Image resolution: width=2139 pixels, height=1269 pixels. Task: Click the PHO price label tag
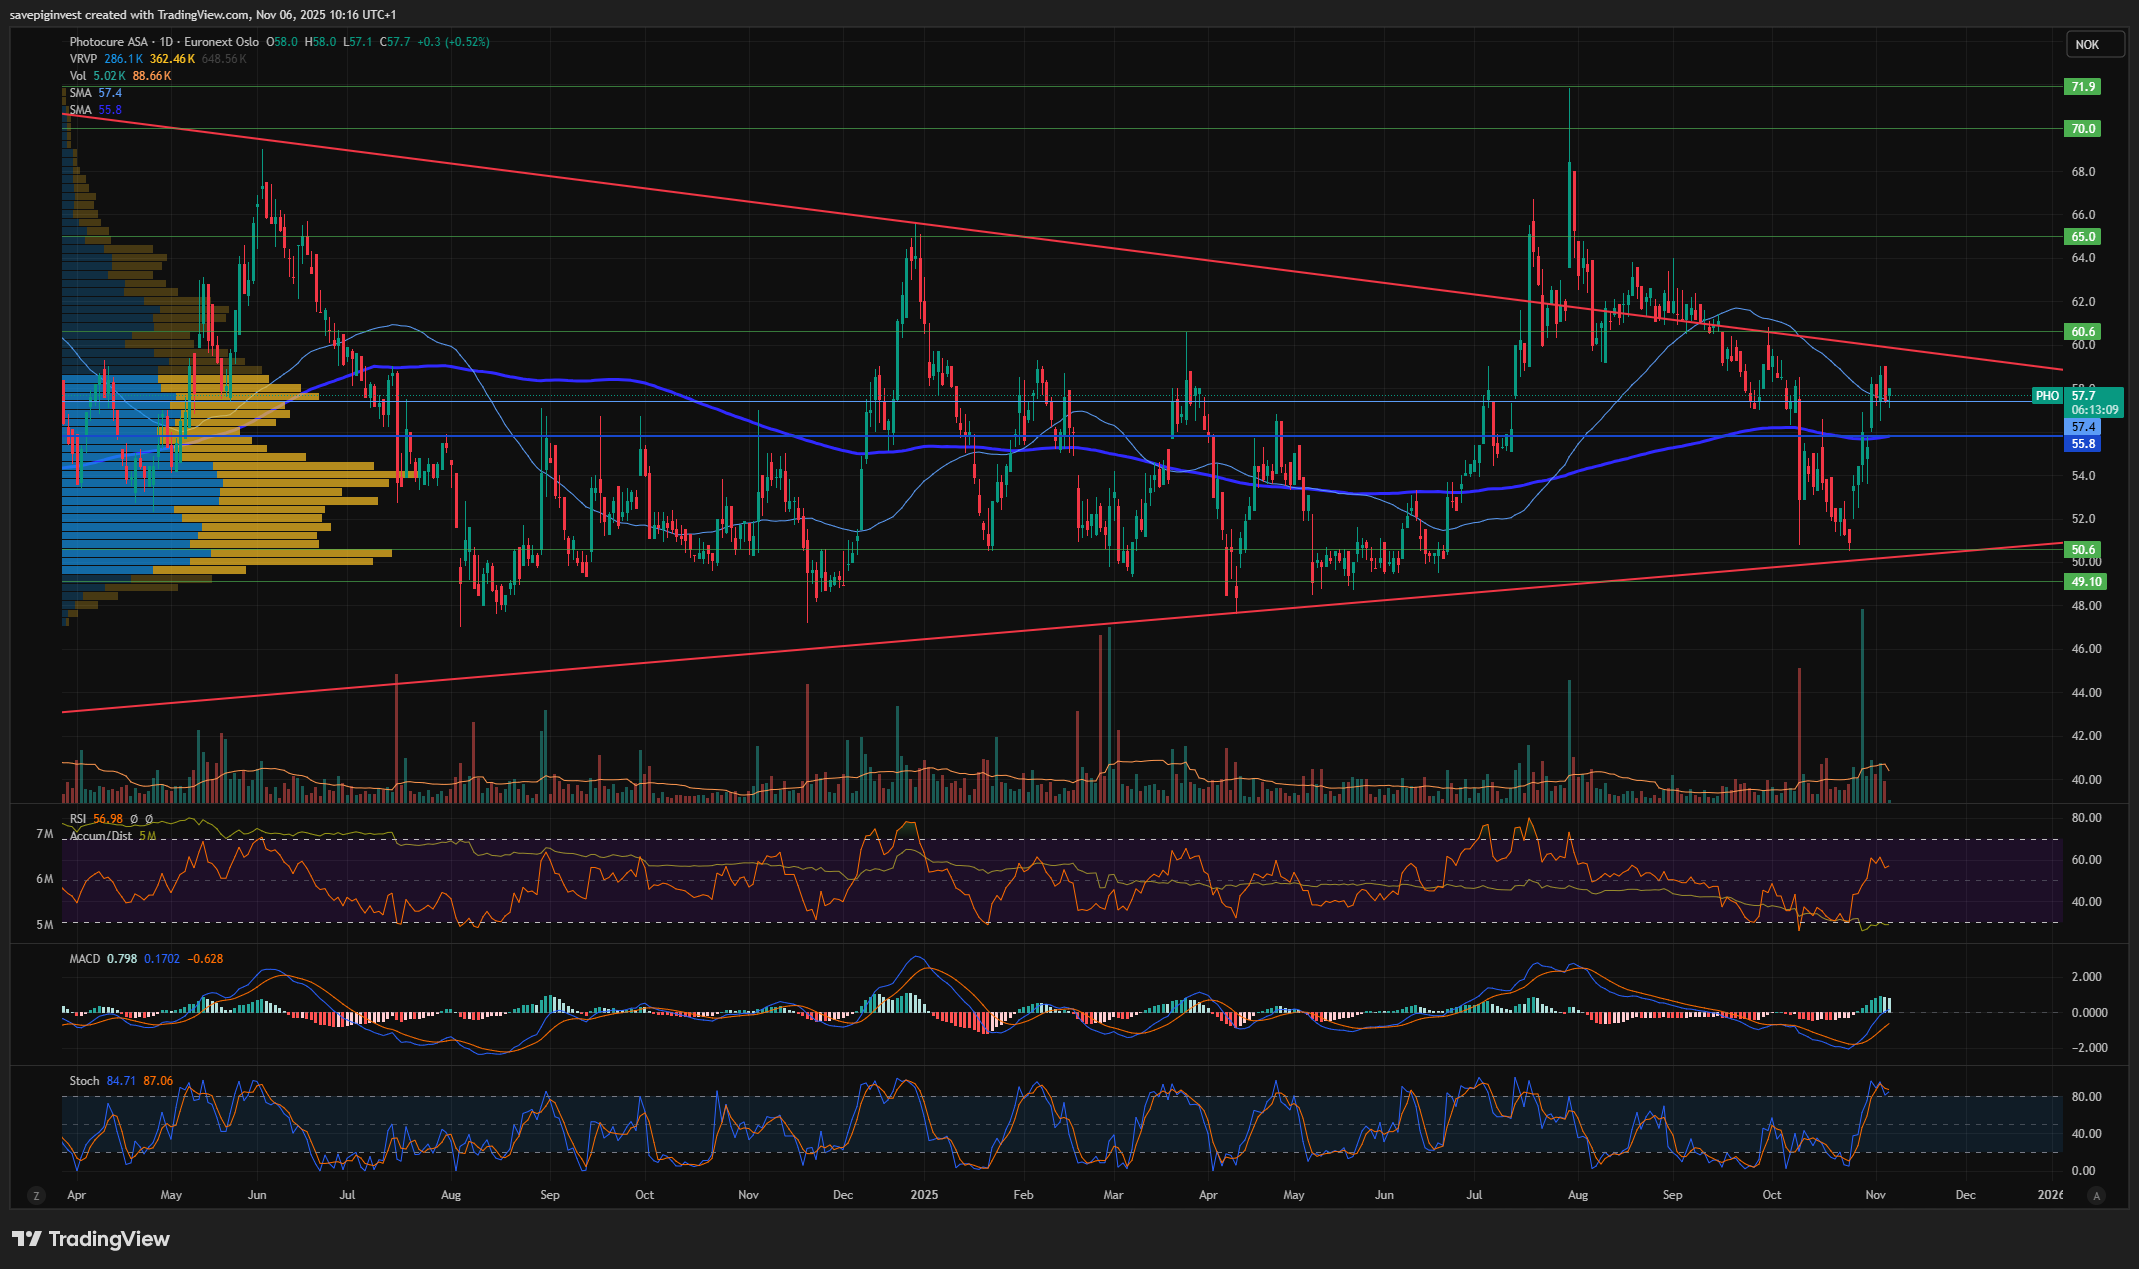(2047, 396)
